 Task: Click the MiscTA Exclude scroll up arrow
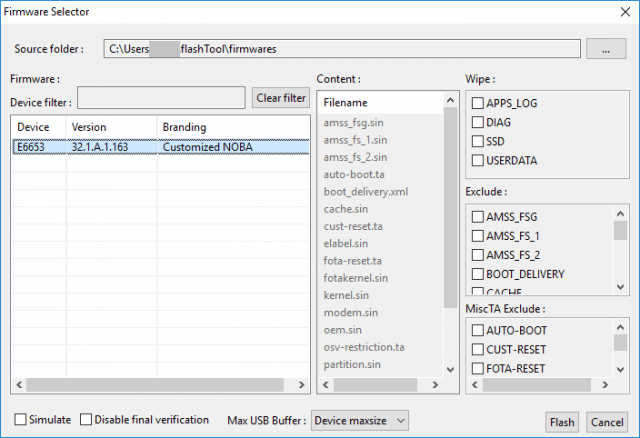pos(620,327)
